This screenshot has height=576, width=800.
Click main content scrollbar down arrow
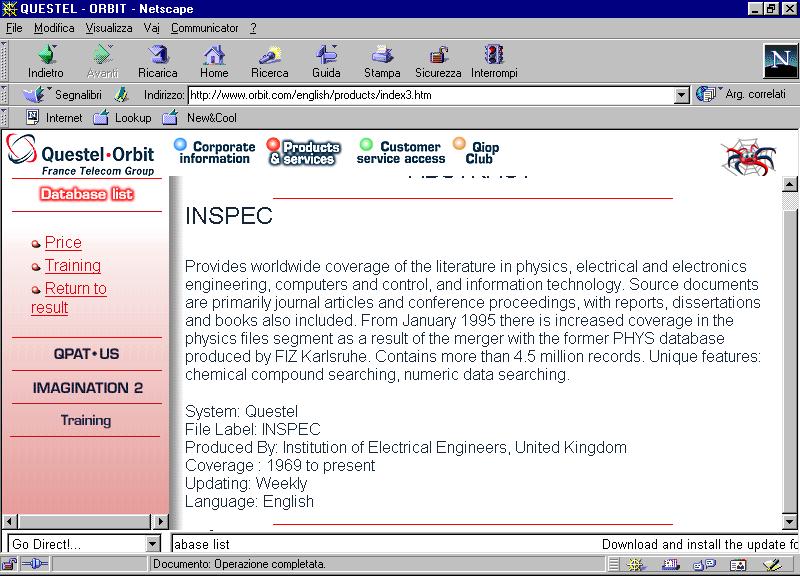(790, 522)
